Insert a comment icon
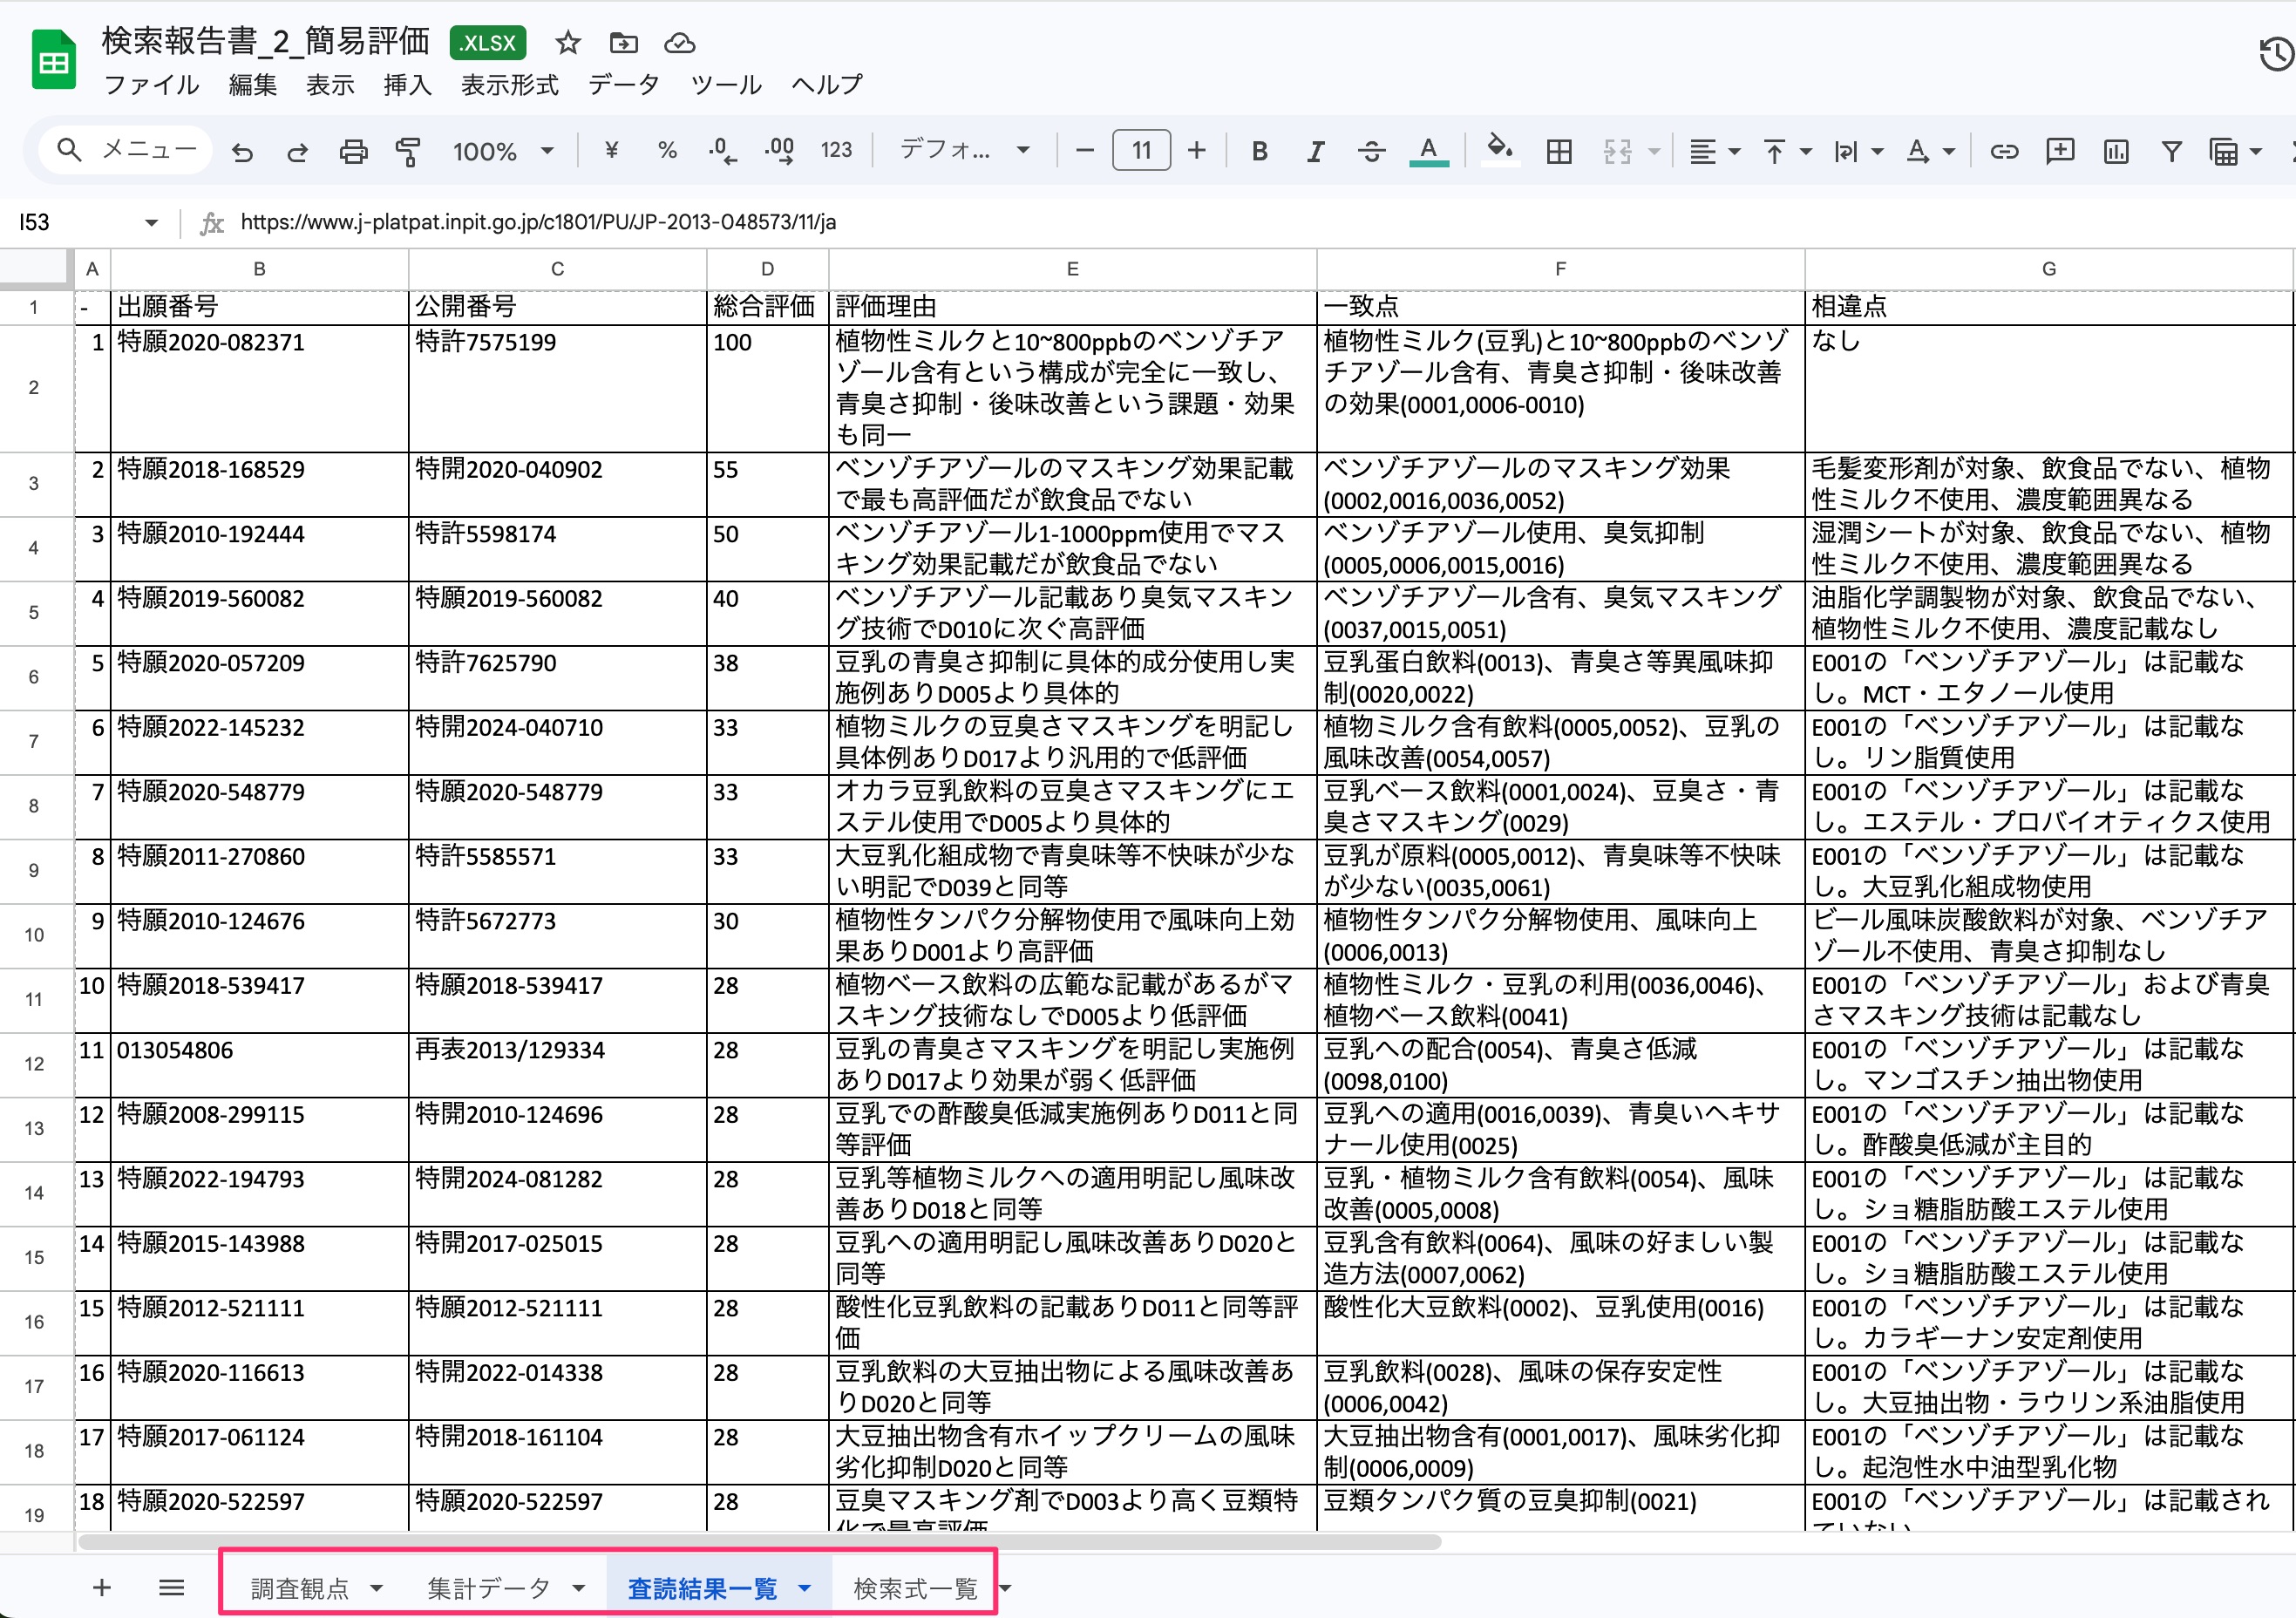The image size is (2296, 1618). click(2059, 151)
